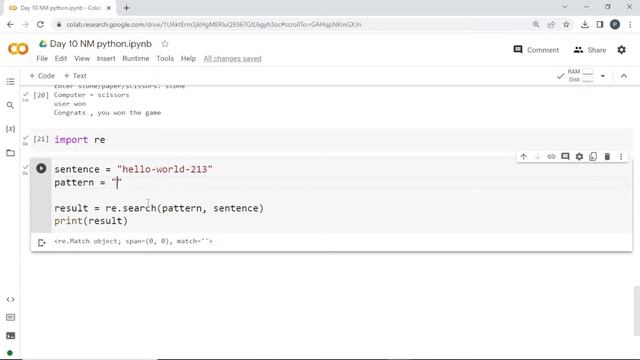
Task: Open the Files folder panel
Action: (11, 153)
